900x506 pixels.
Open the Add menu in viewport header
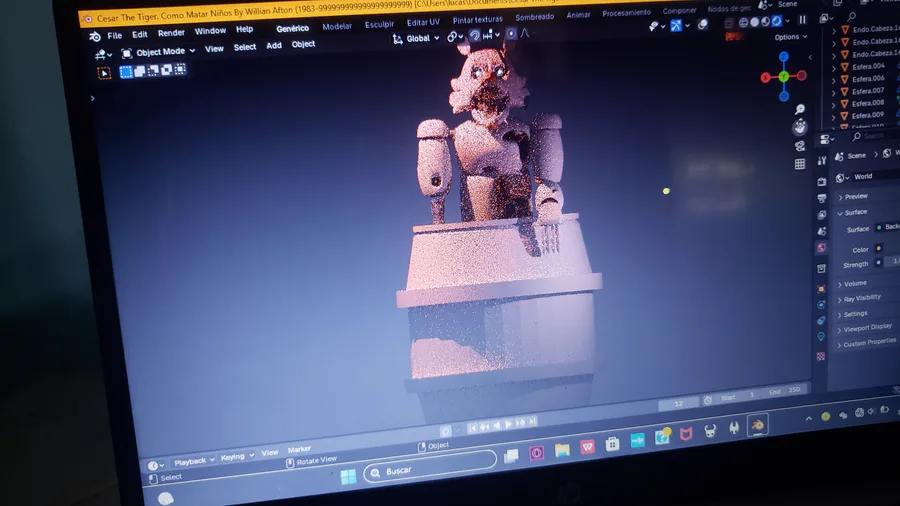[274, 45]
